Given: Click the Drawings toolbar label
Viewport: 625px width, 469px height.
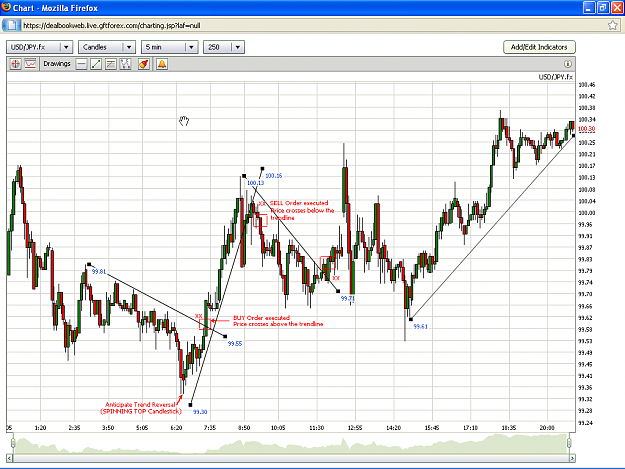Looking at the screenshot, I should coord(57,64).
